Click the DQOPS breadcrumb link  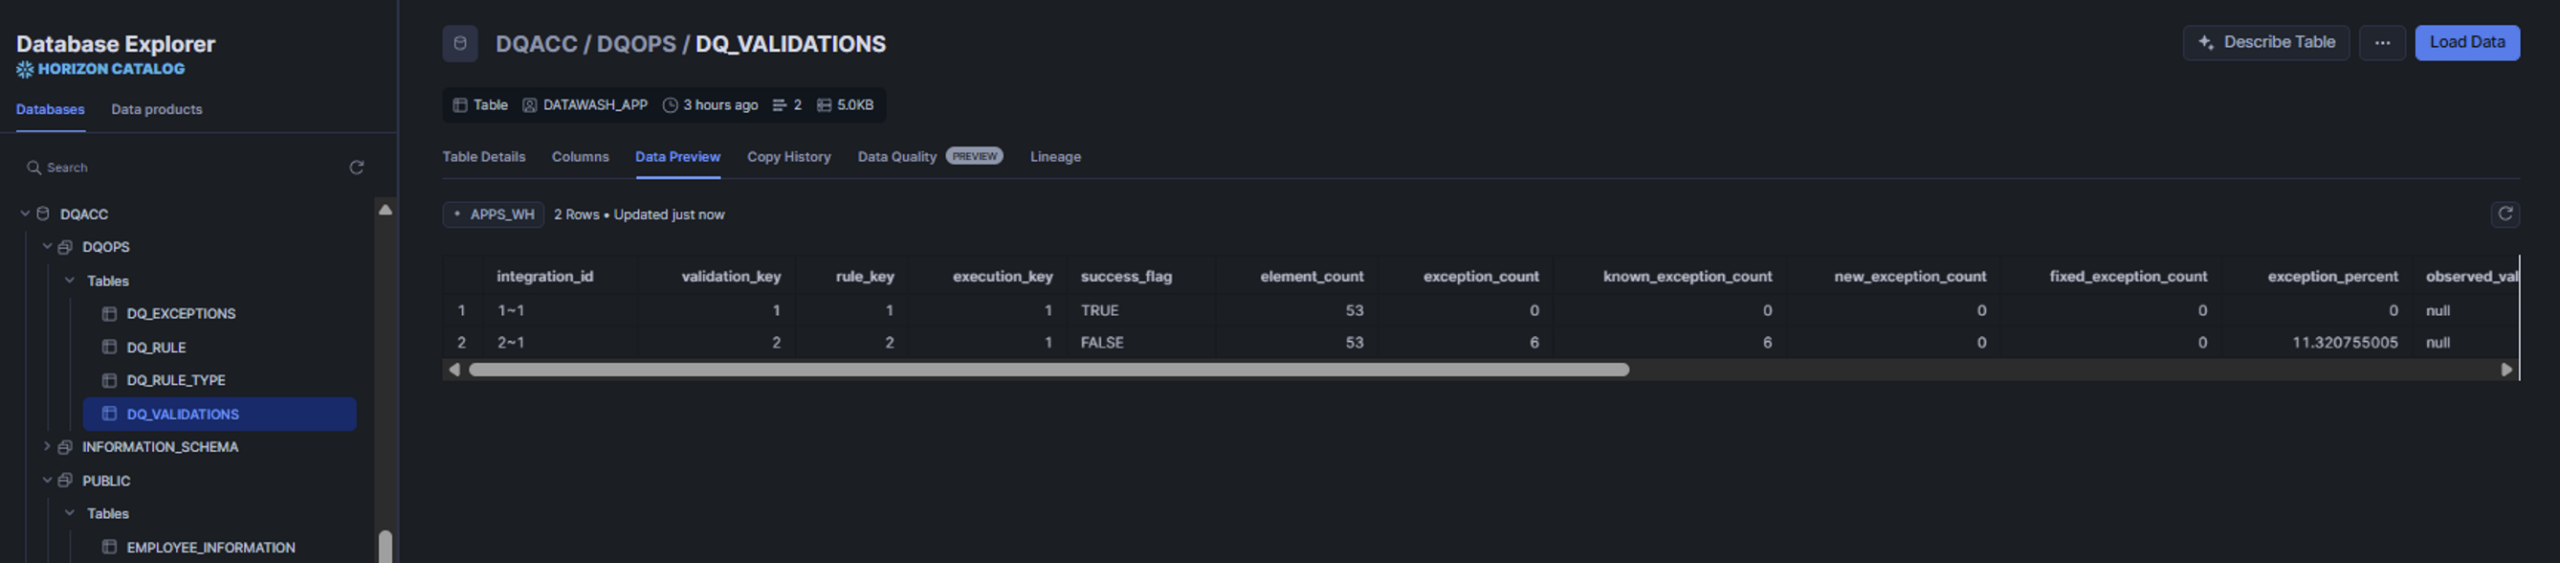[637, 44]
